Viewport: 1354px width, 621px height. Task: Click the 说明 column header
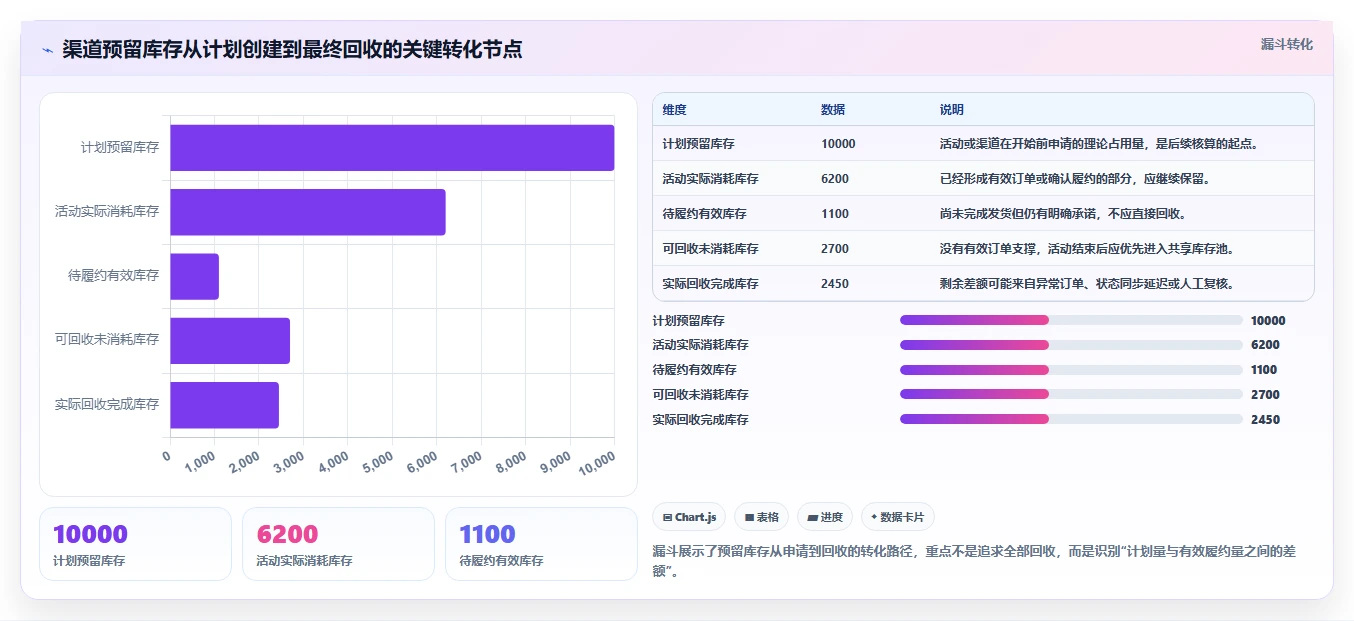(952, 110)
